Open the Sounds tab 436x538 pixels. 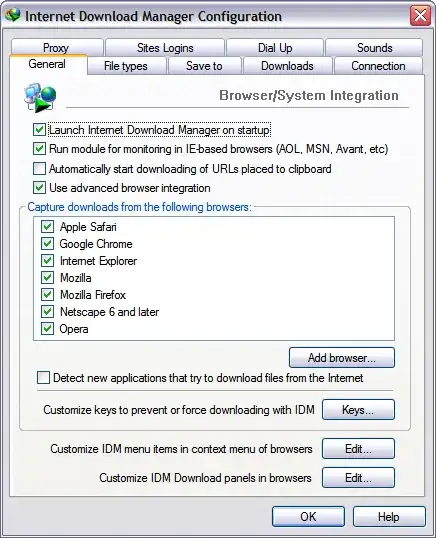374,47
